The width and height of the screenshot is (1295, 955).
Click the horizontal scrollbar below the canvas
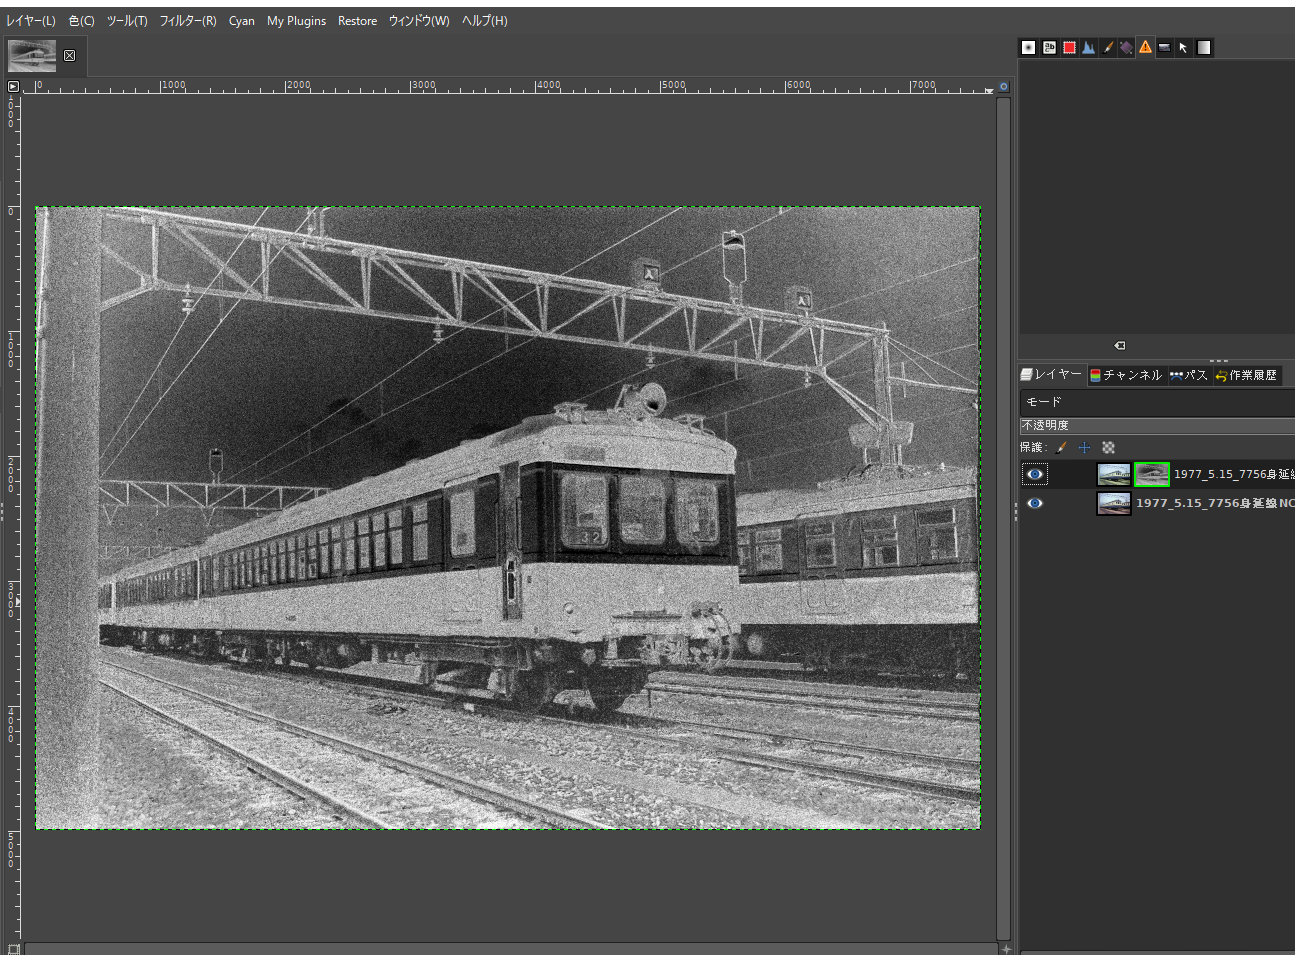[510, 949]
